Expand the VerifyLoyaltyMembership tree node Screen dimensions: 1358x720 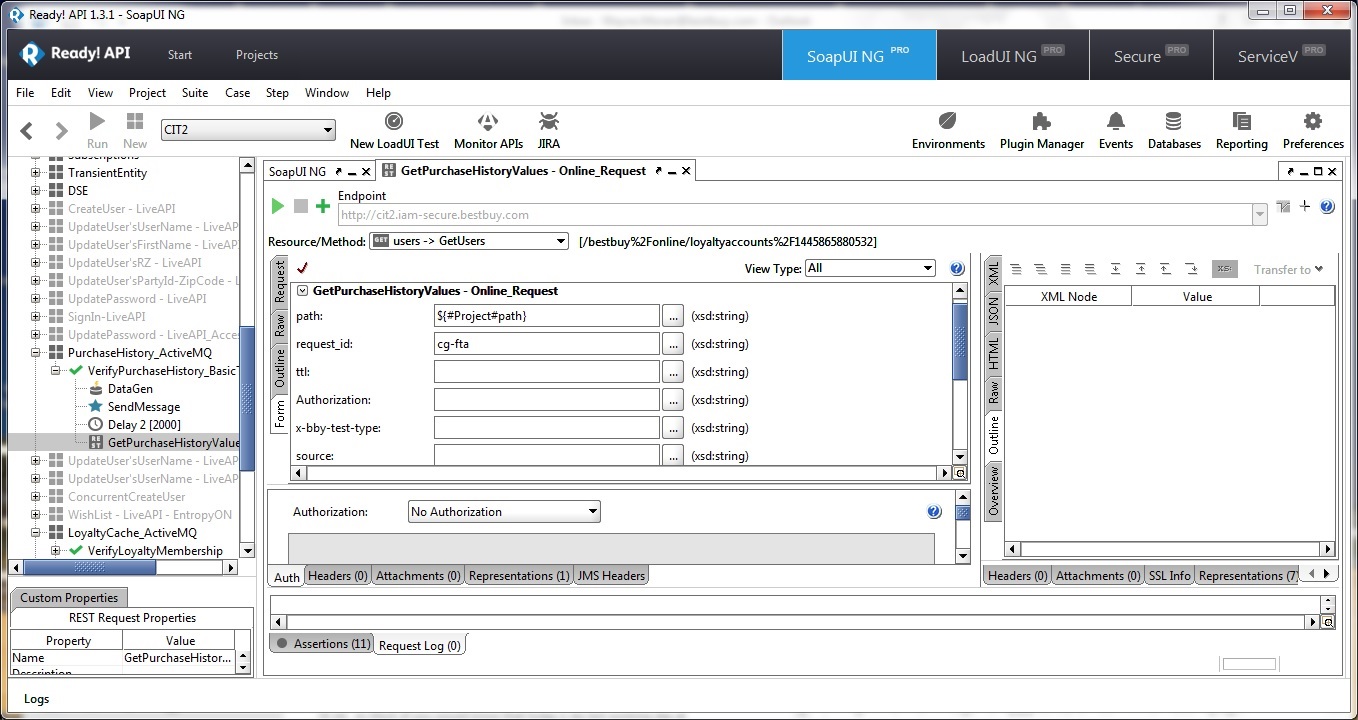tap(55, 551)
